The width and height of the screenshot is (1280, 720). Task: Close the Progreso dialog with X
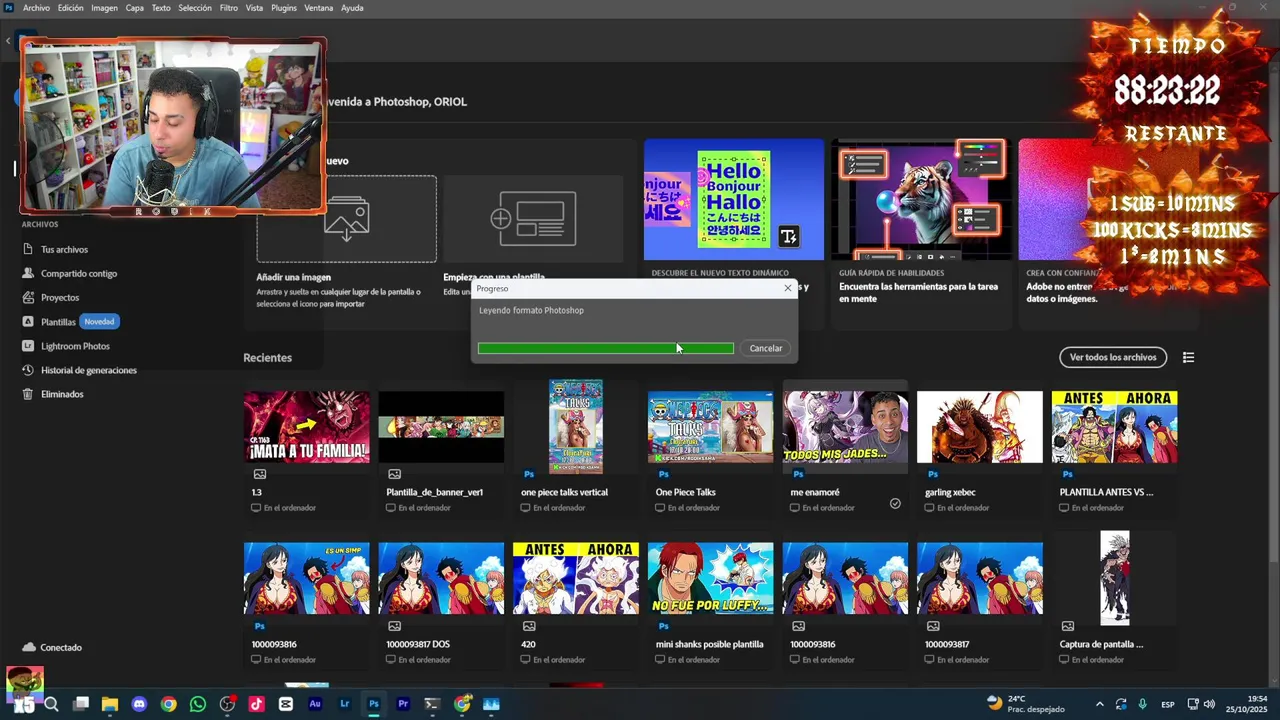[788, 288]
